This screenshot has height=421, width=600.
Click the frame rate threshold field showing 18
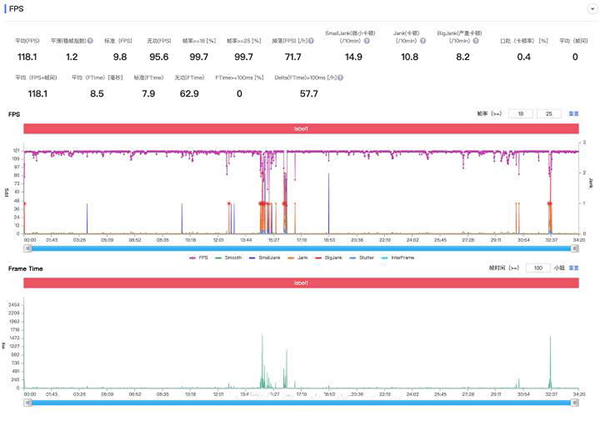pos(520,114)
